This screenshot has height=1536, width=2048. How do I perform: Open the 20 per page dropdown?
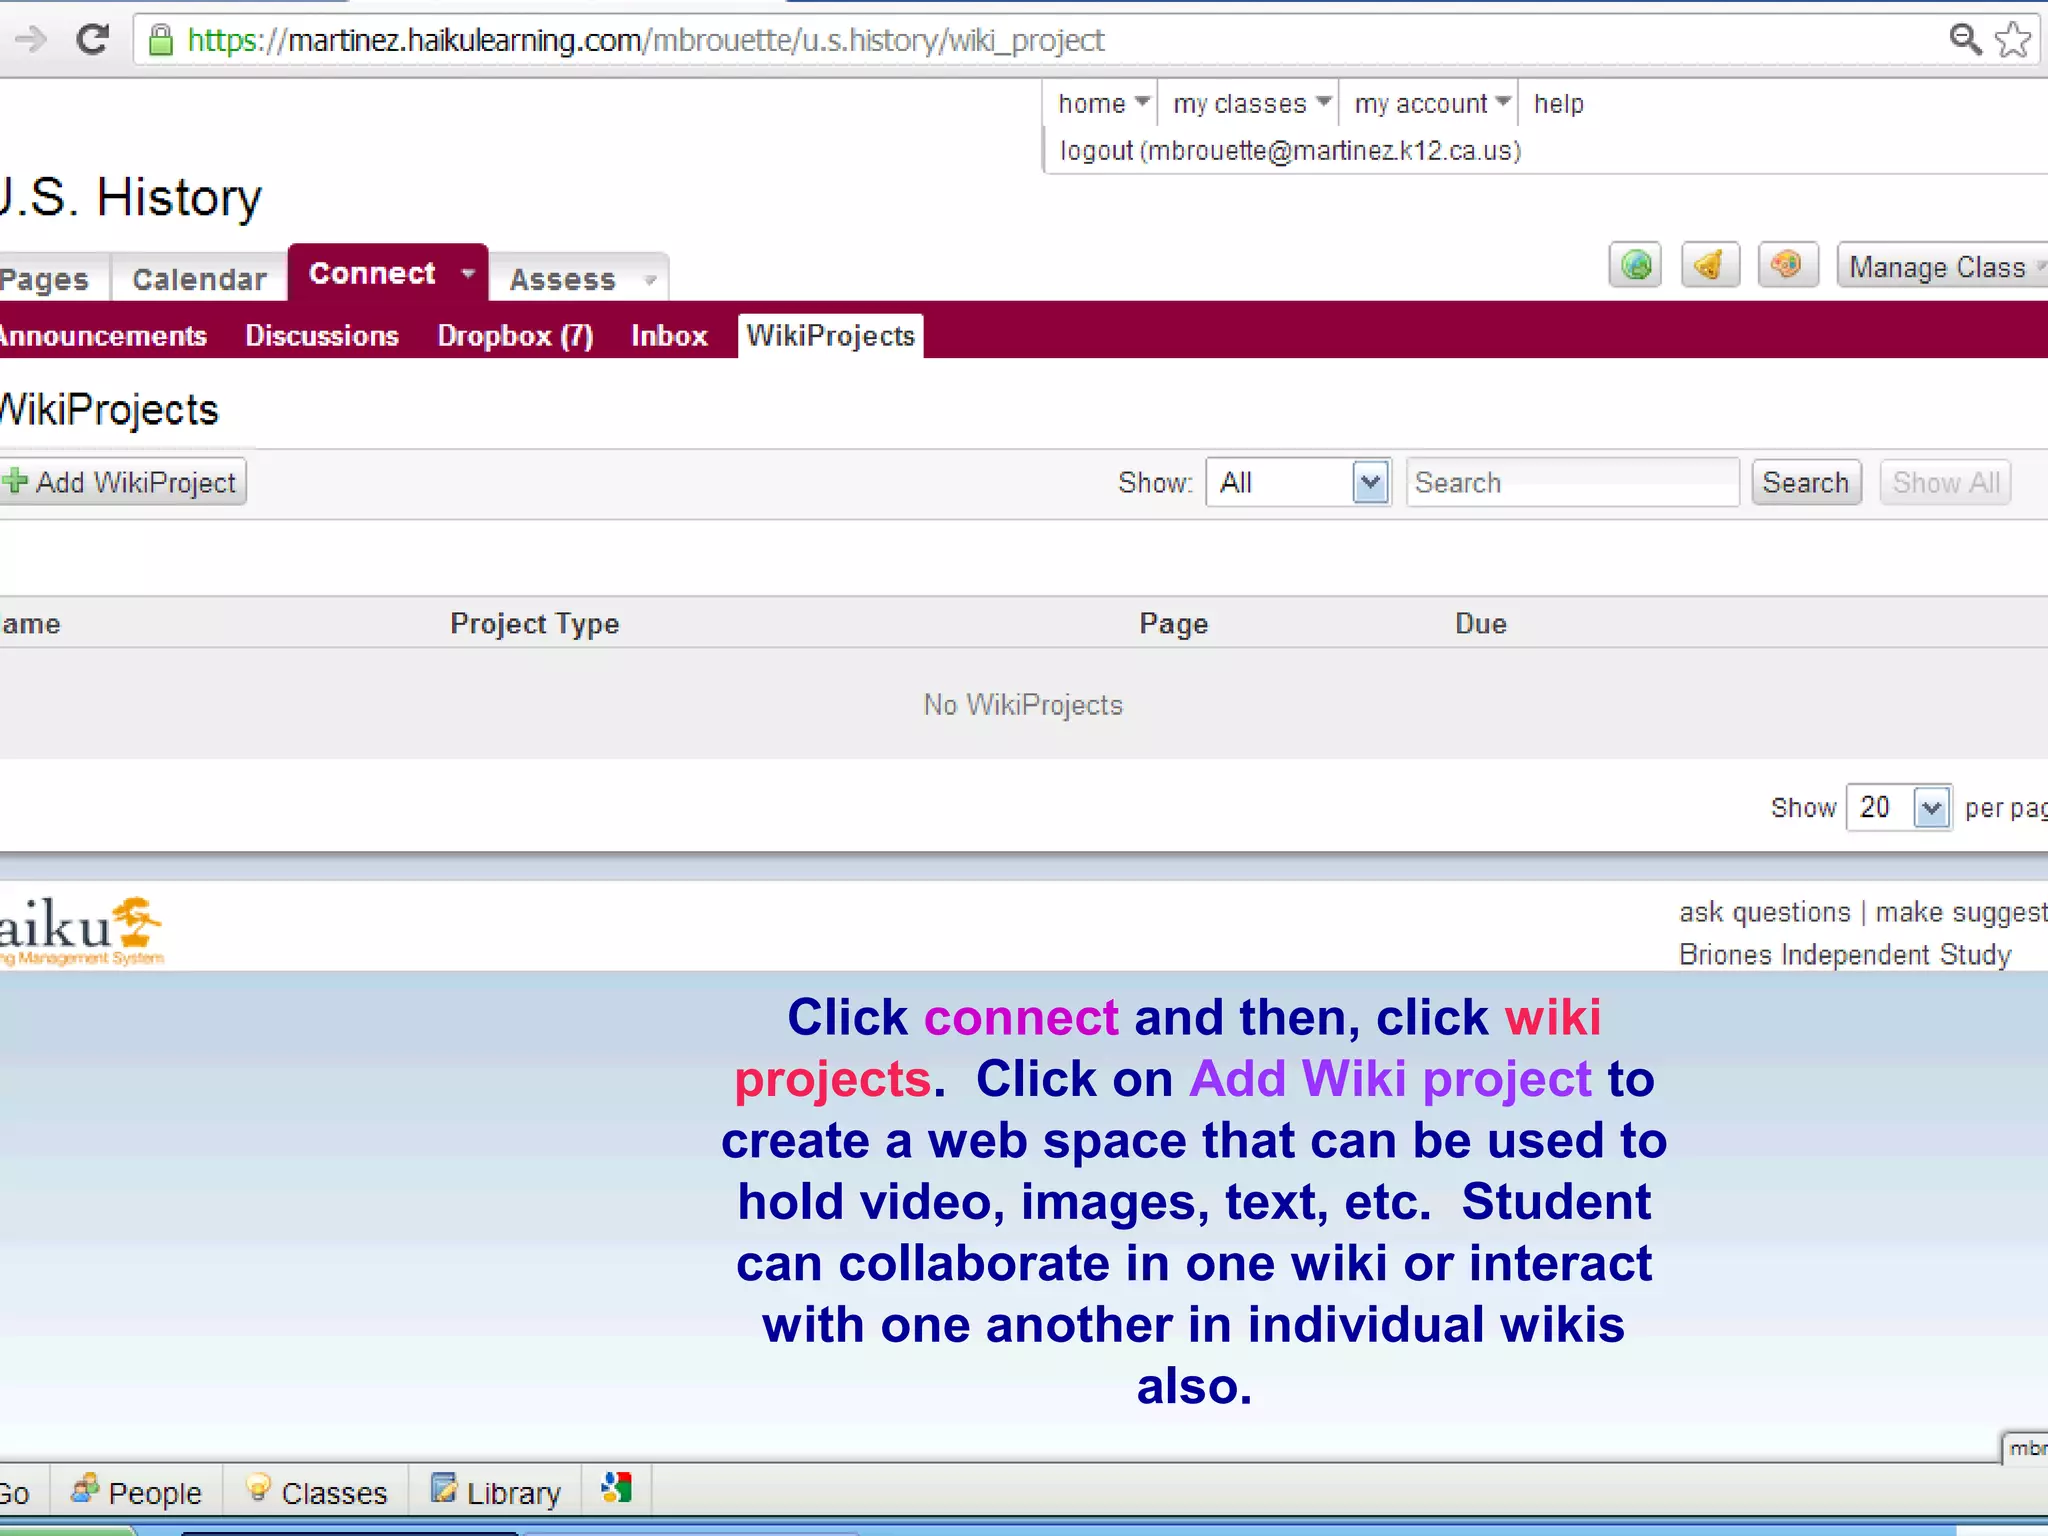pos(1898,807)
